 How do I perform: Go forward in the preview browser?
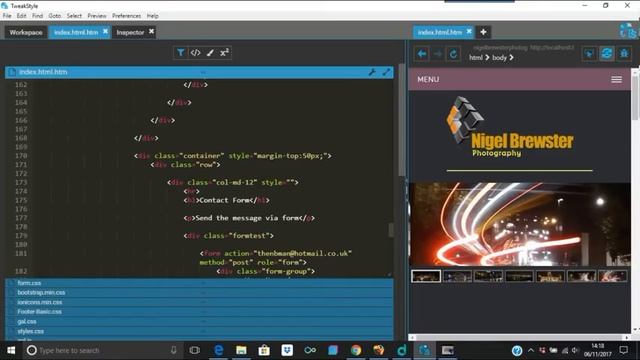click(438, 54)
